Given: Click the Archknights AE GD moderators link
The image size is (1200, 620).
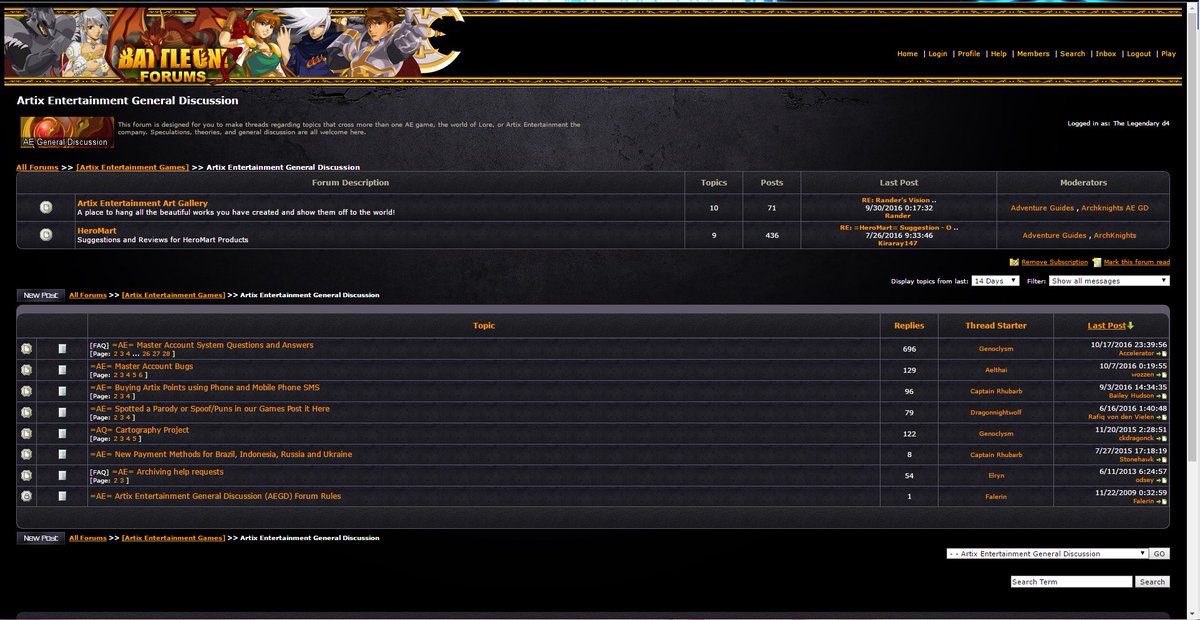Looking at the screenshot, I should coord(1115,208).
